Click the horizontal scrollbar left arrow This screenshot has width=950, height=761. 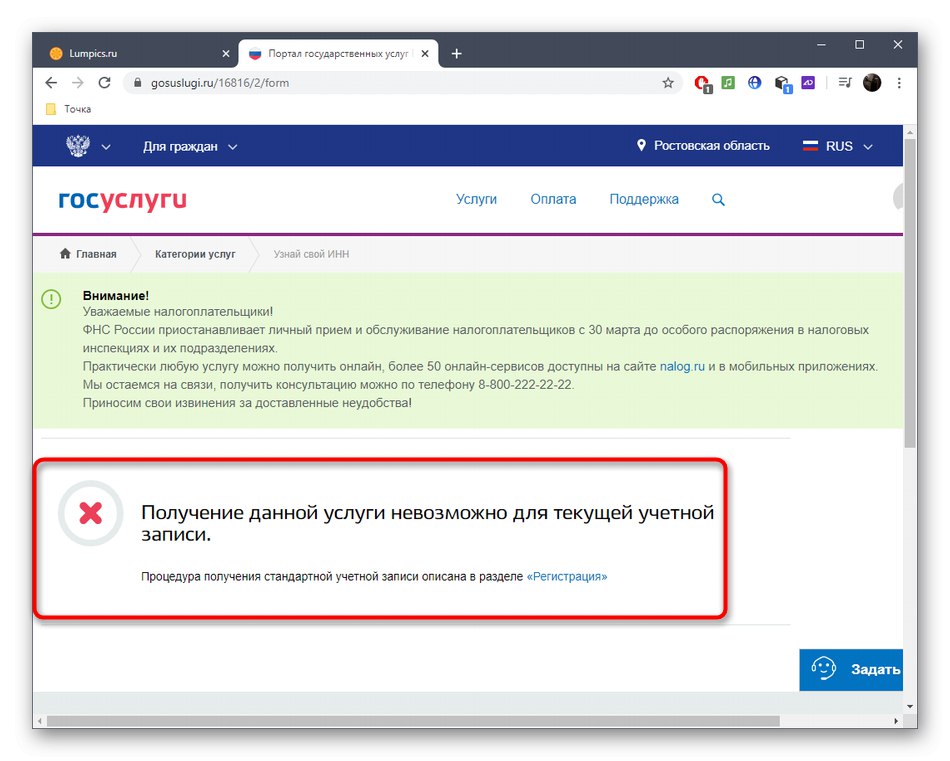[39, 721]
